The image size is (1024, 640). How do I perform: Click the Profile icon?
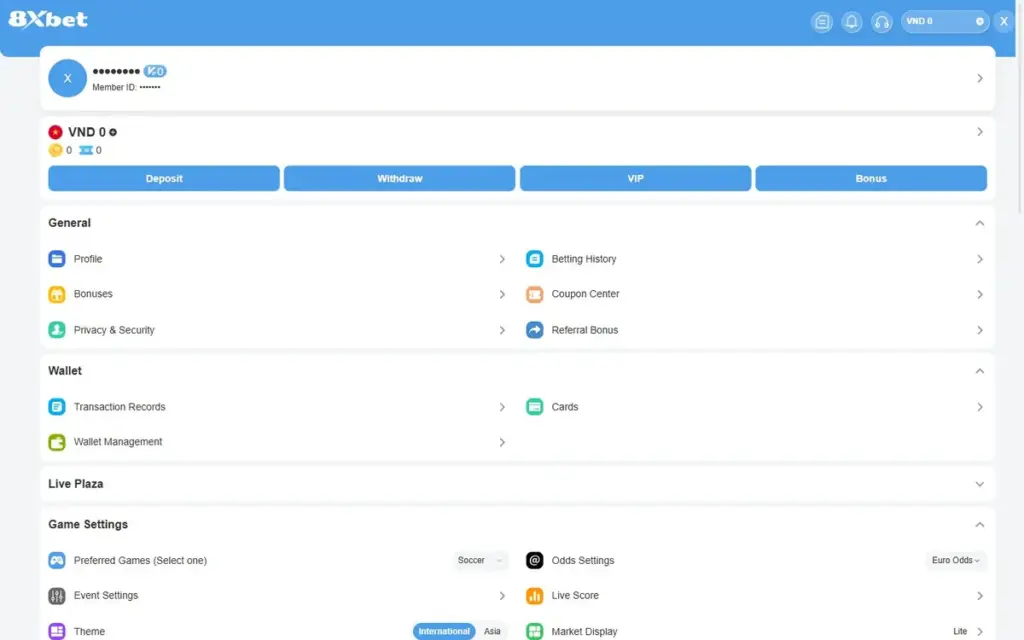coord(57,259)
